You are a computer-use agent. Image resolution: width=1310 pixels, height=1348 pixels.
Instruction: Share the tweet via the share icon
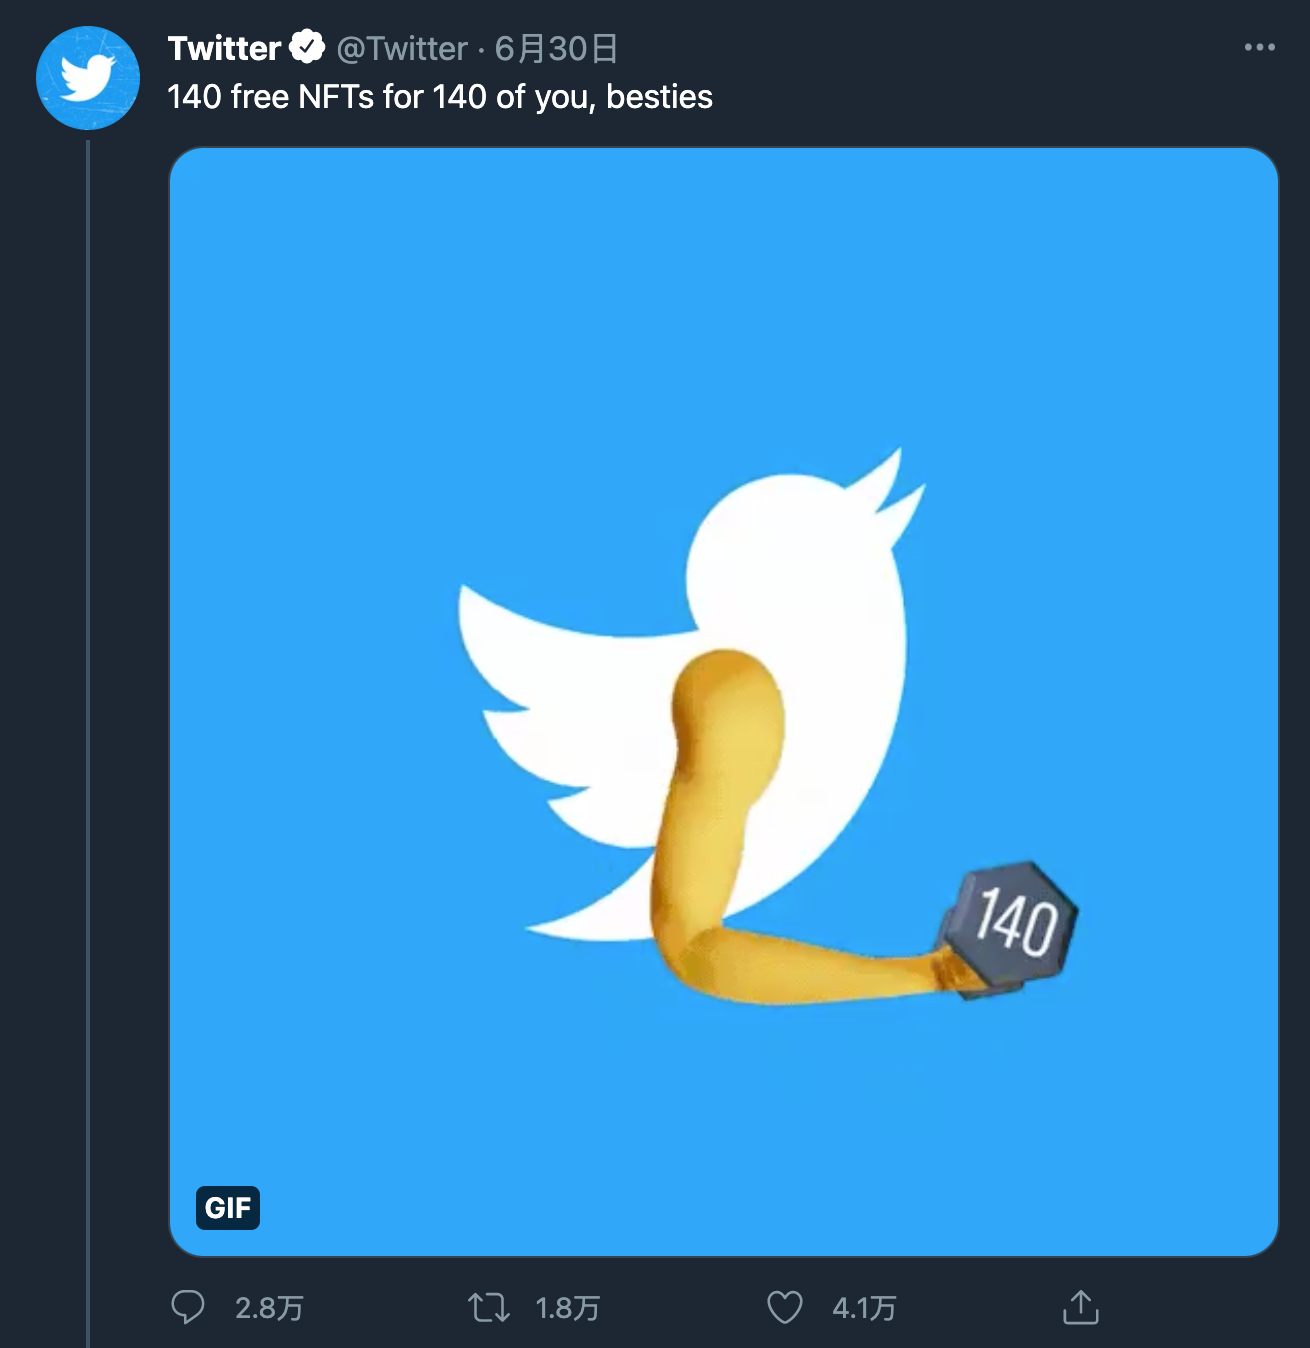(x=1080, y=1307)
